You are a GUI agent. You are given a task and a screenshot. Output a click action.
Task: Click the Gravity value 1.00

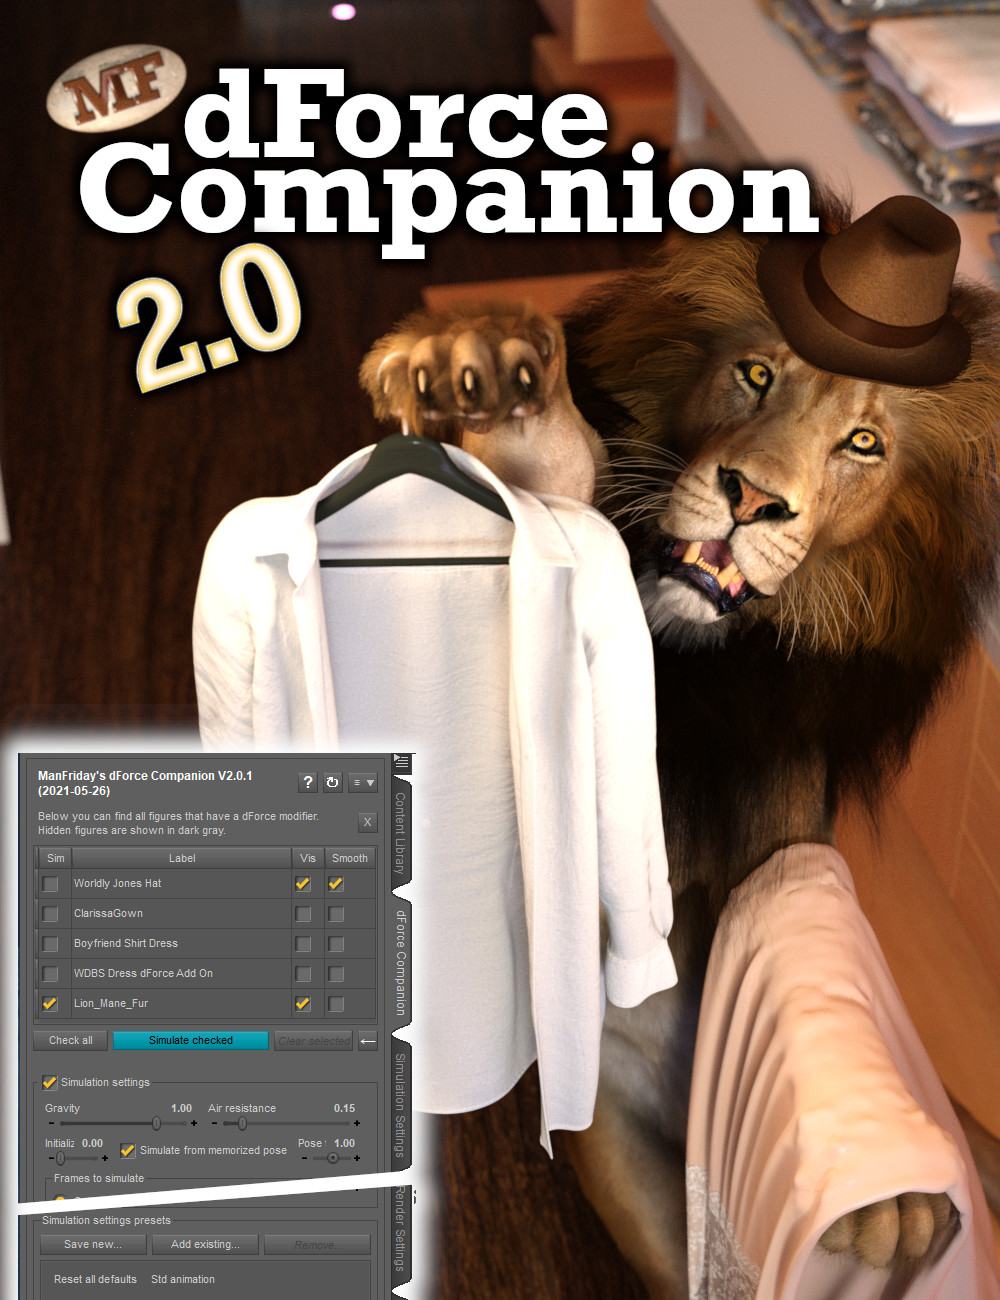pos(181,1109)
